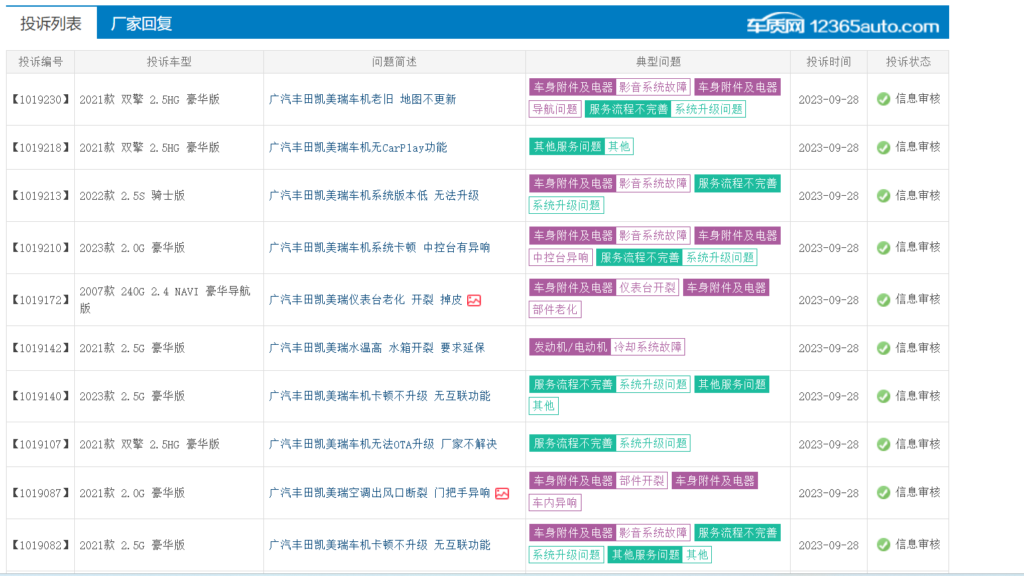Screen dimensions: 1024x576
Task: Click the 车内异响 tag
Action: click(554, 503)
